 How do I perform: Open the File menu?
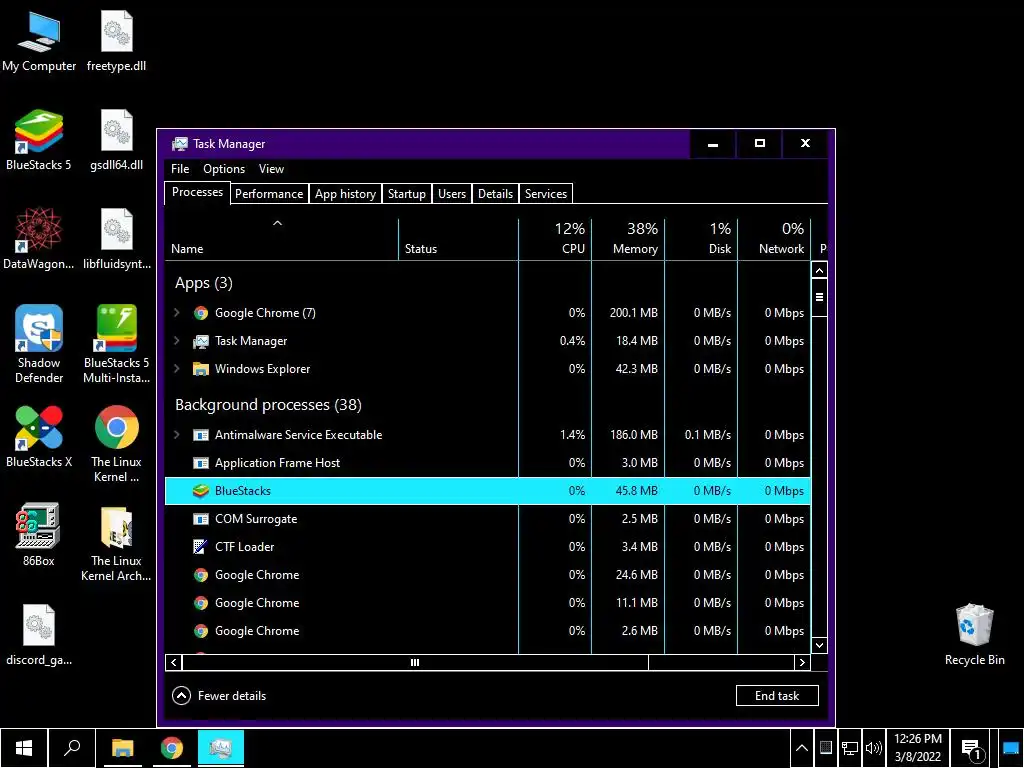[180, 168]
